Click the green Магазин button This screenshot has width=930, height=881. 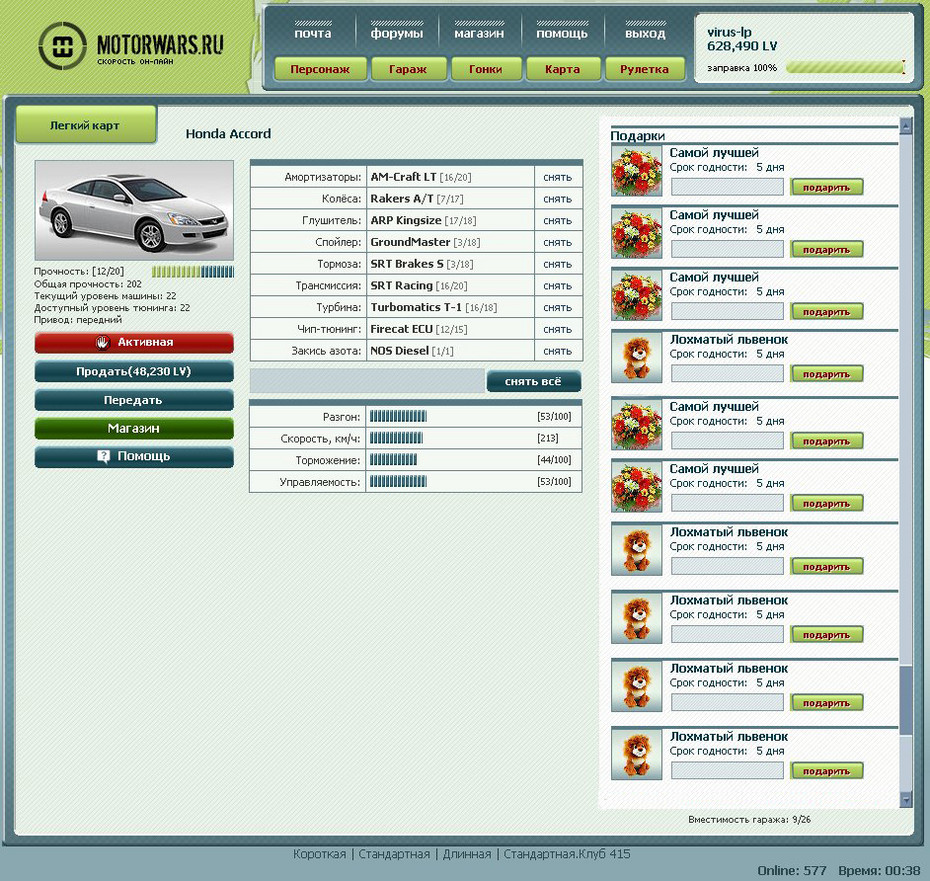click(134, 428)
